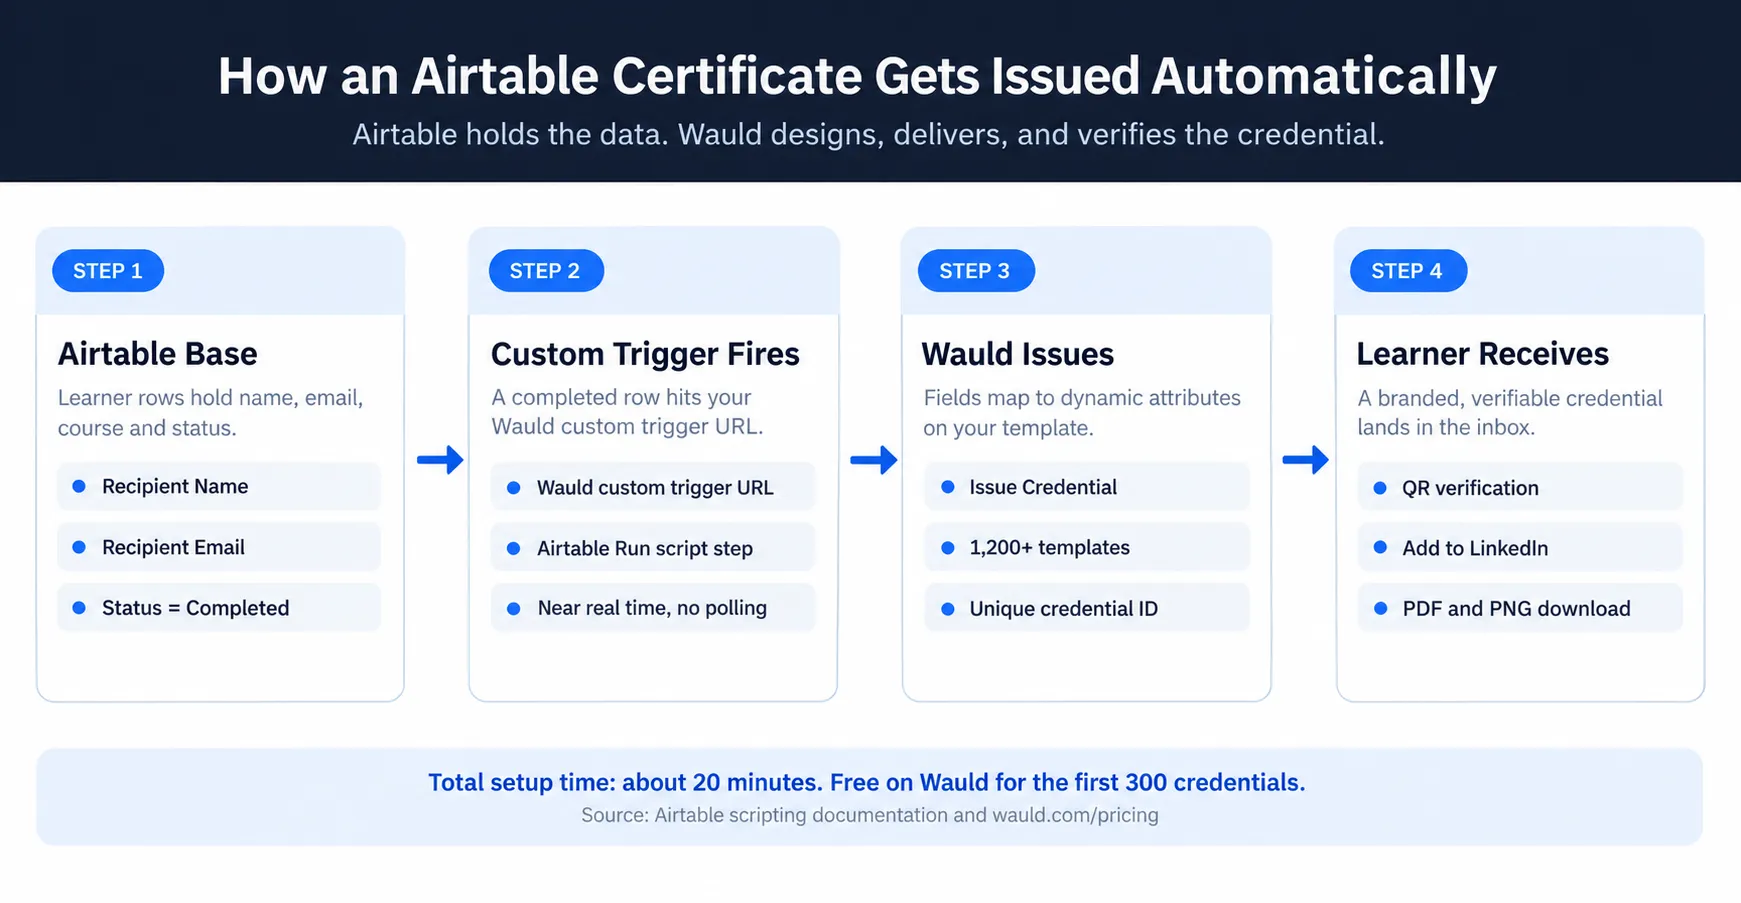Click the STEP 1 badge
The height and width of the screenshot is (903, 1741).
pyautogui.click(x=108, y=271)
